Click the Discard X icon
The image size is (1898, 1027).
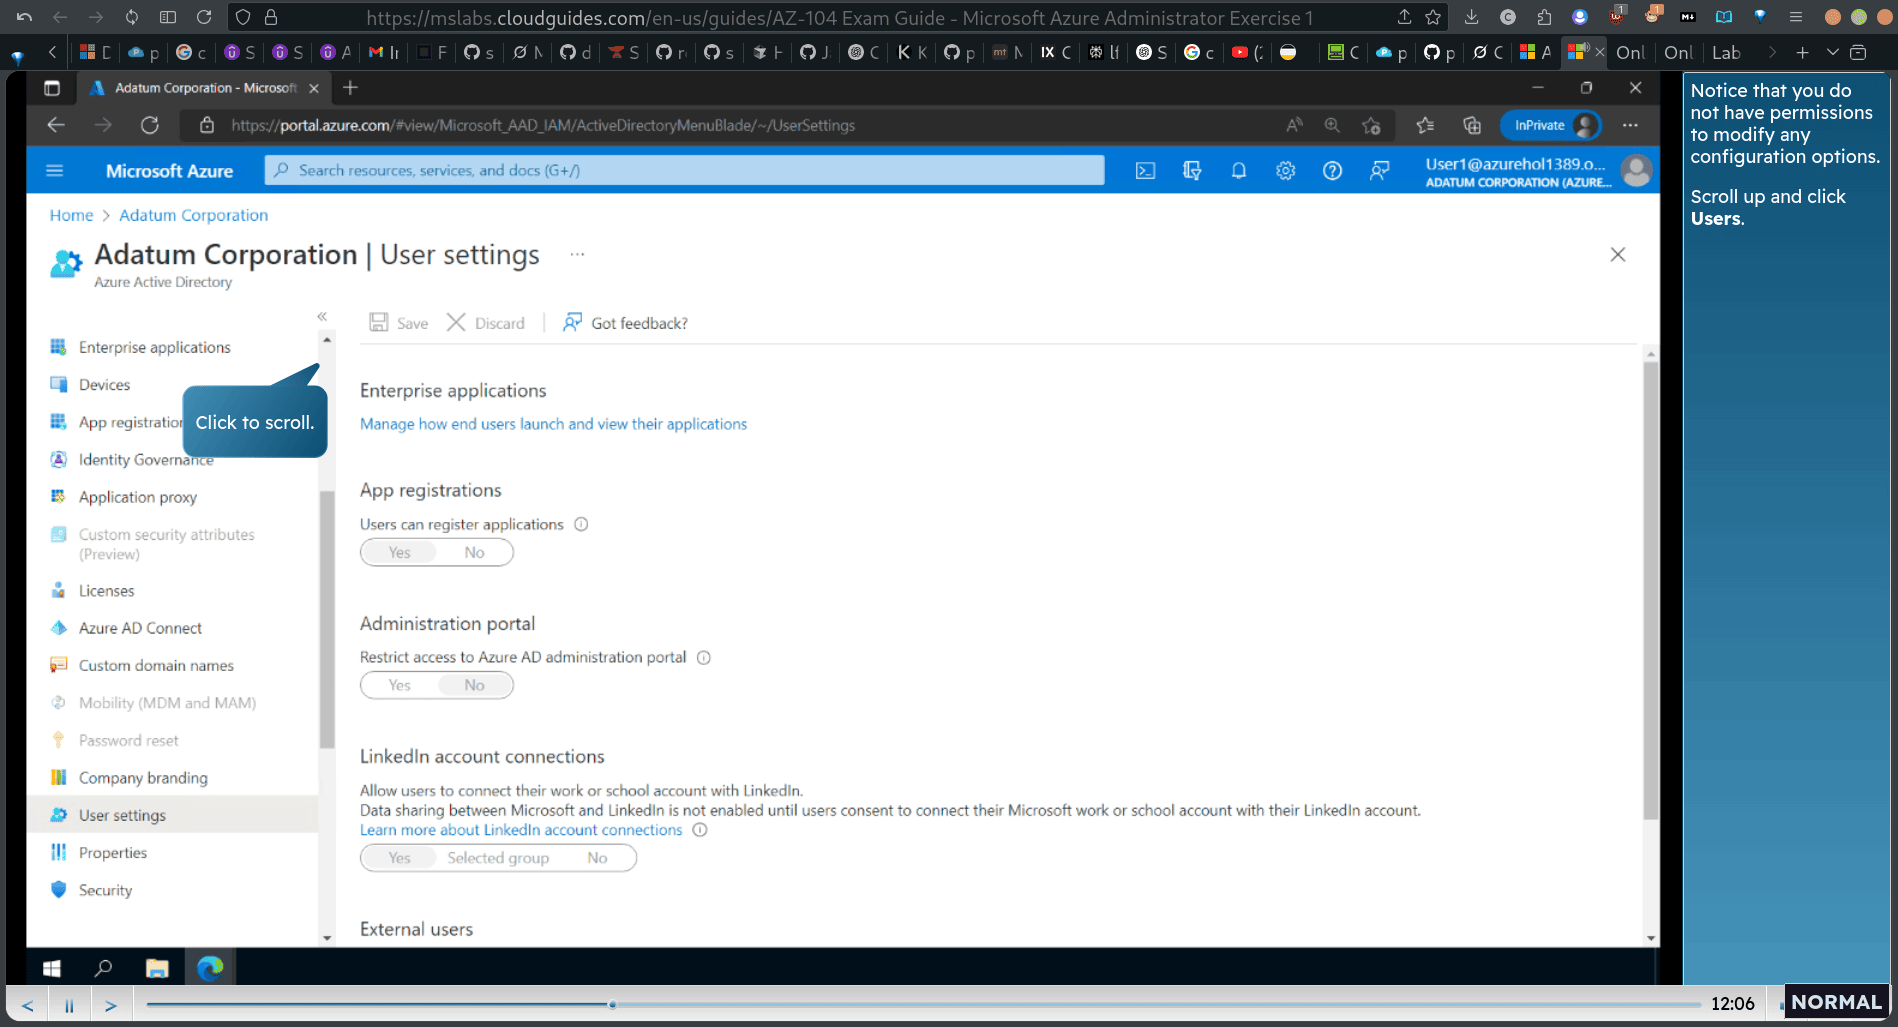tap(456, 322)
